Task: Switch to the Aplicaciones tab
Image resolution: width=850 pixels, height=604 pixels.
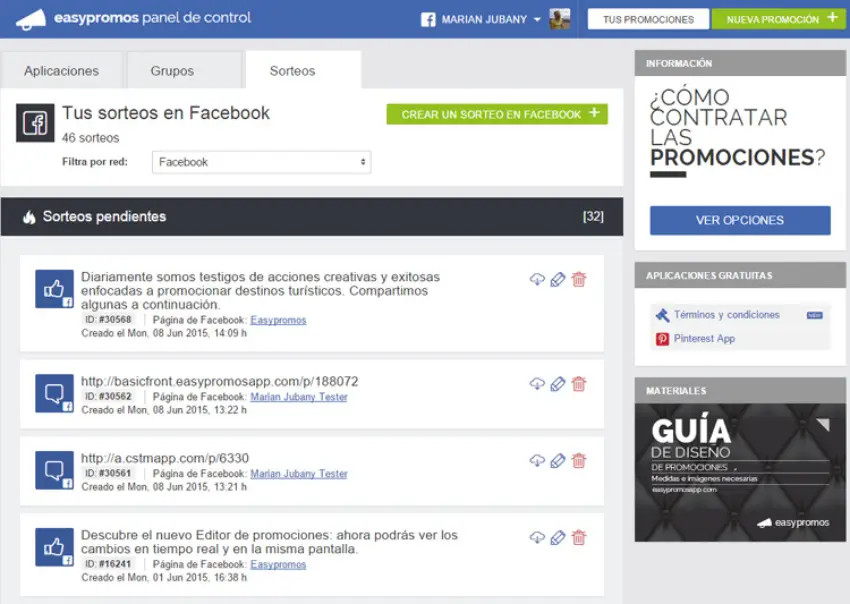Action: [x=61, y=70]
